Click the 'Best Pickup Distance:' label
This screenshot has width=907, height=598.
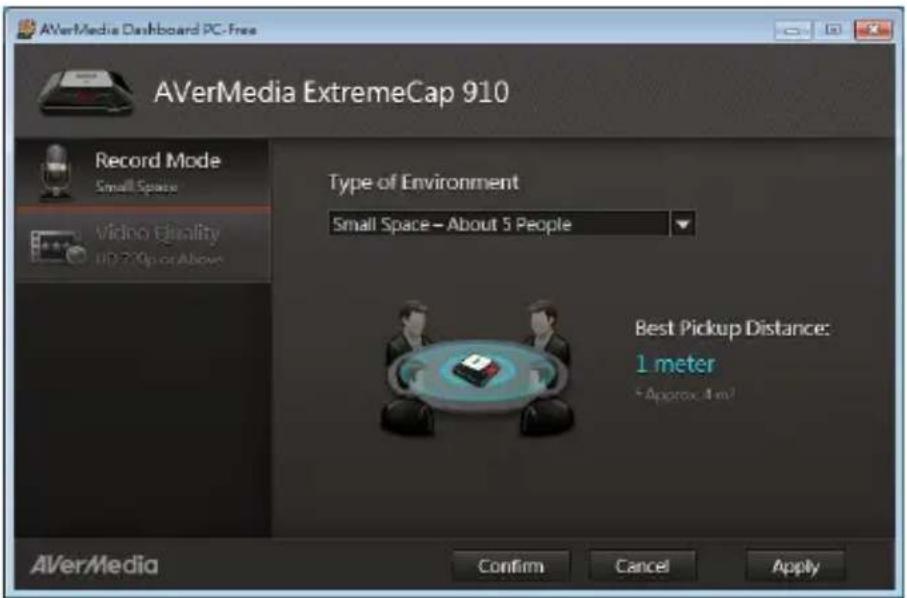click(732, 328)
